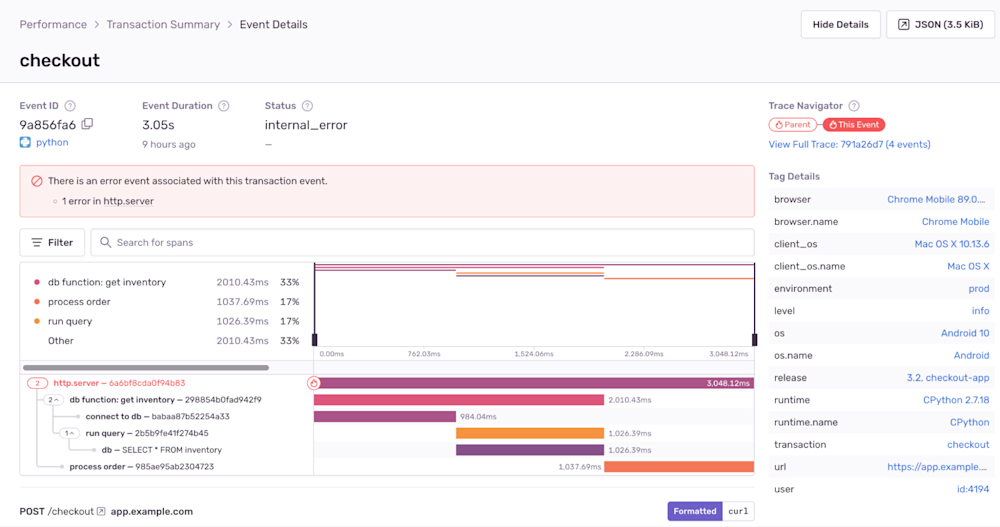
Task: Open JSON (3.5 KiB) button
Action: 941,24
